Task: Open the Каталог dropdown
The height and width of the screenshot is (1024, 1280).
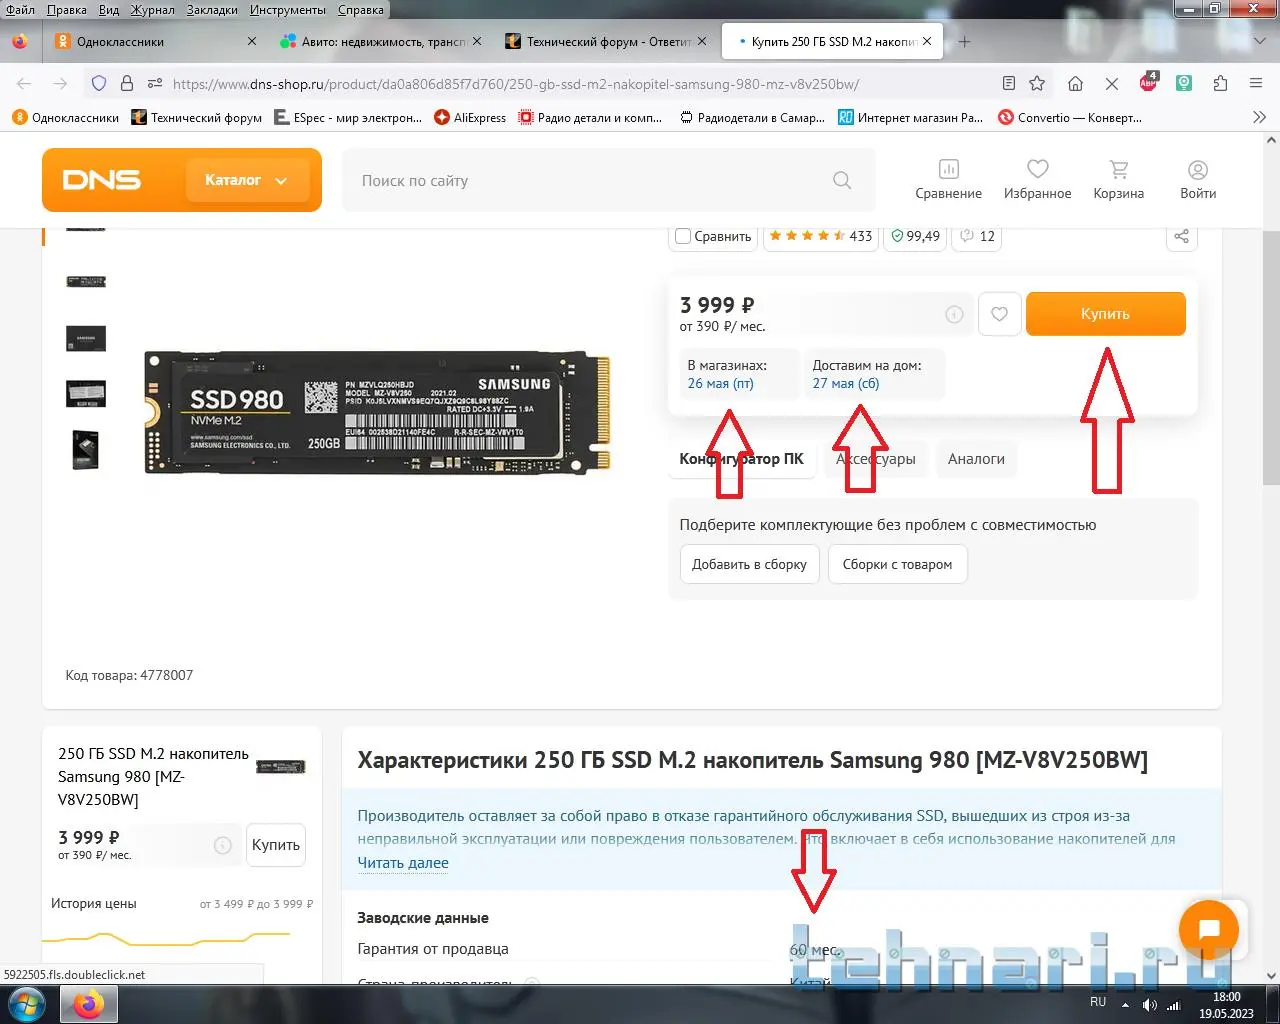Action: tap(247, 180)
